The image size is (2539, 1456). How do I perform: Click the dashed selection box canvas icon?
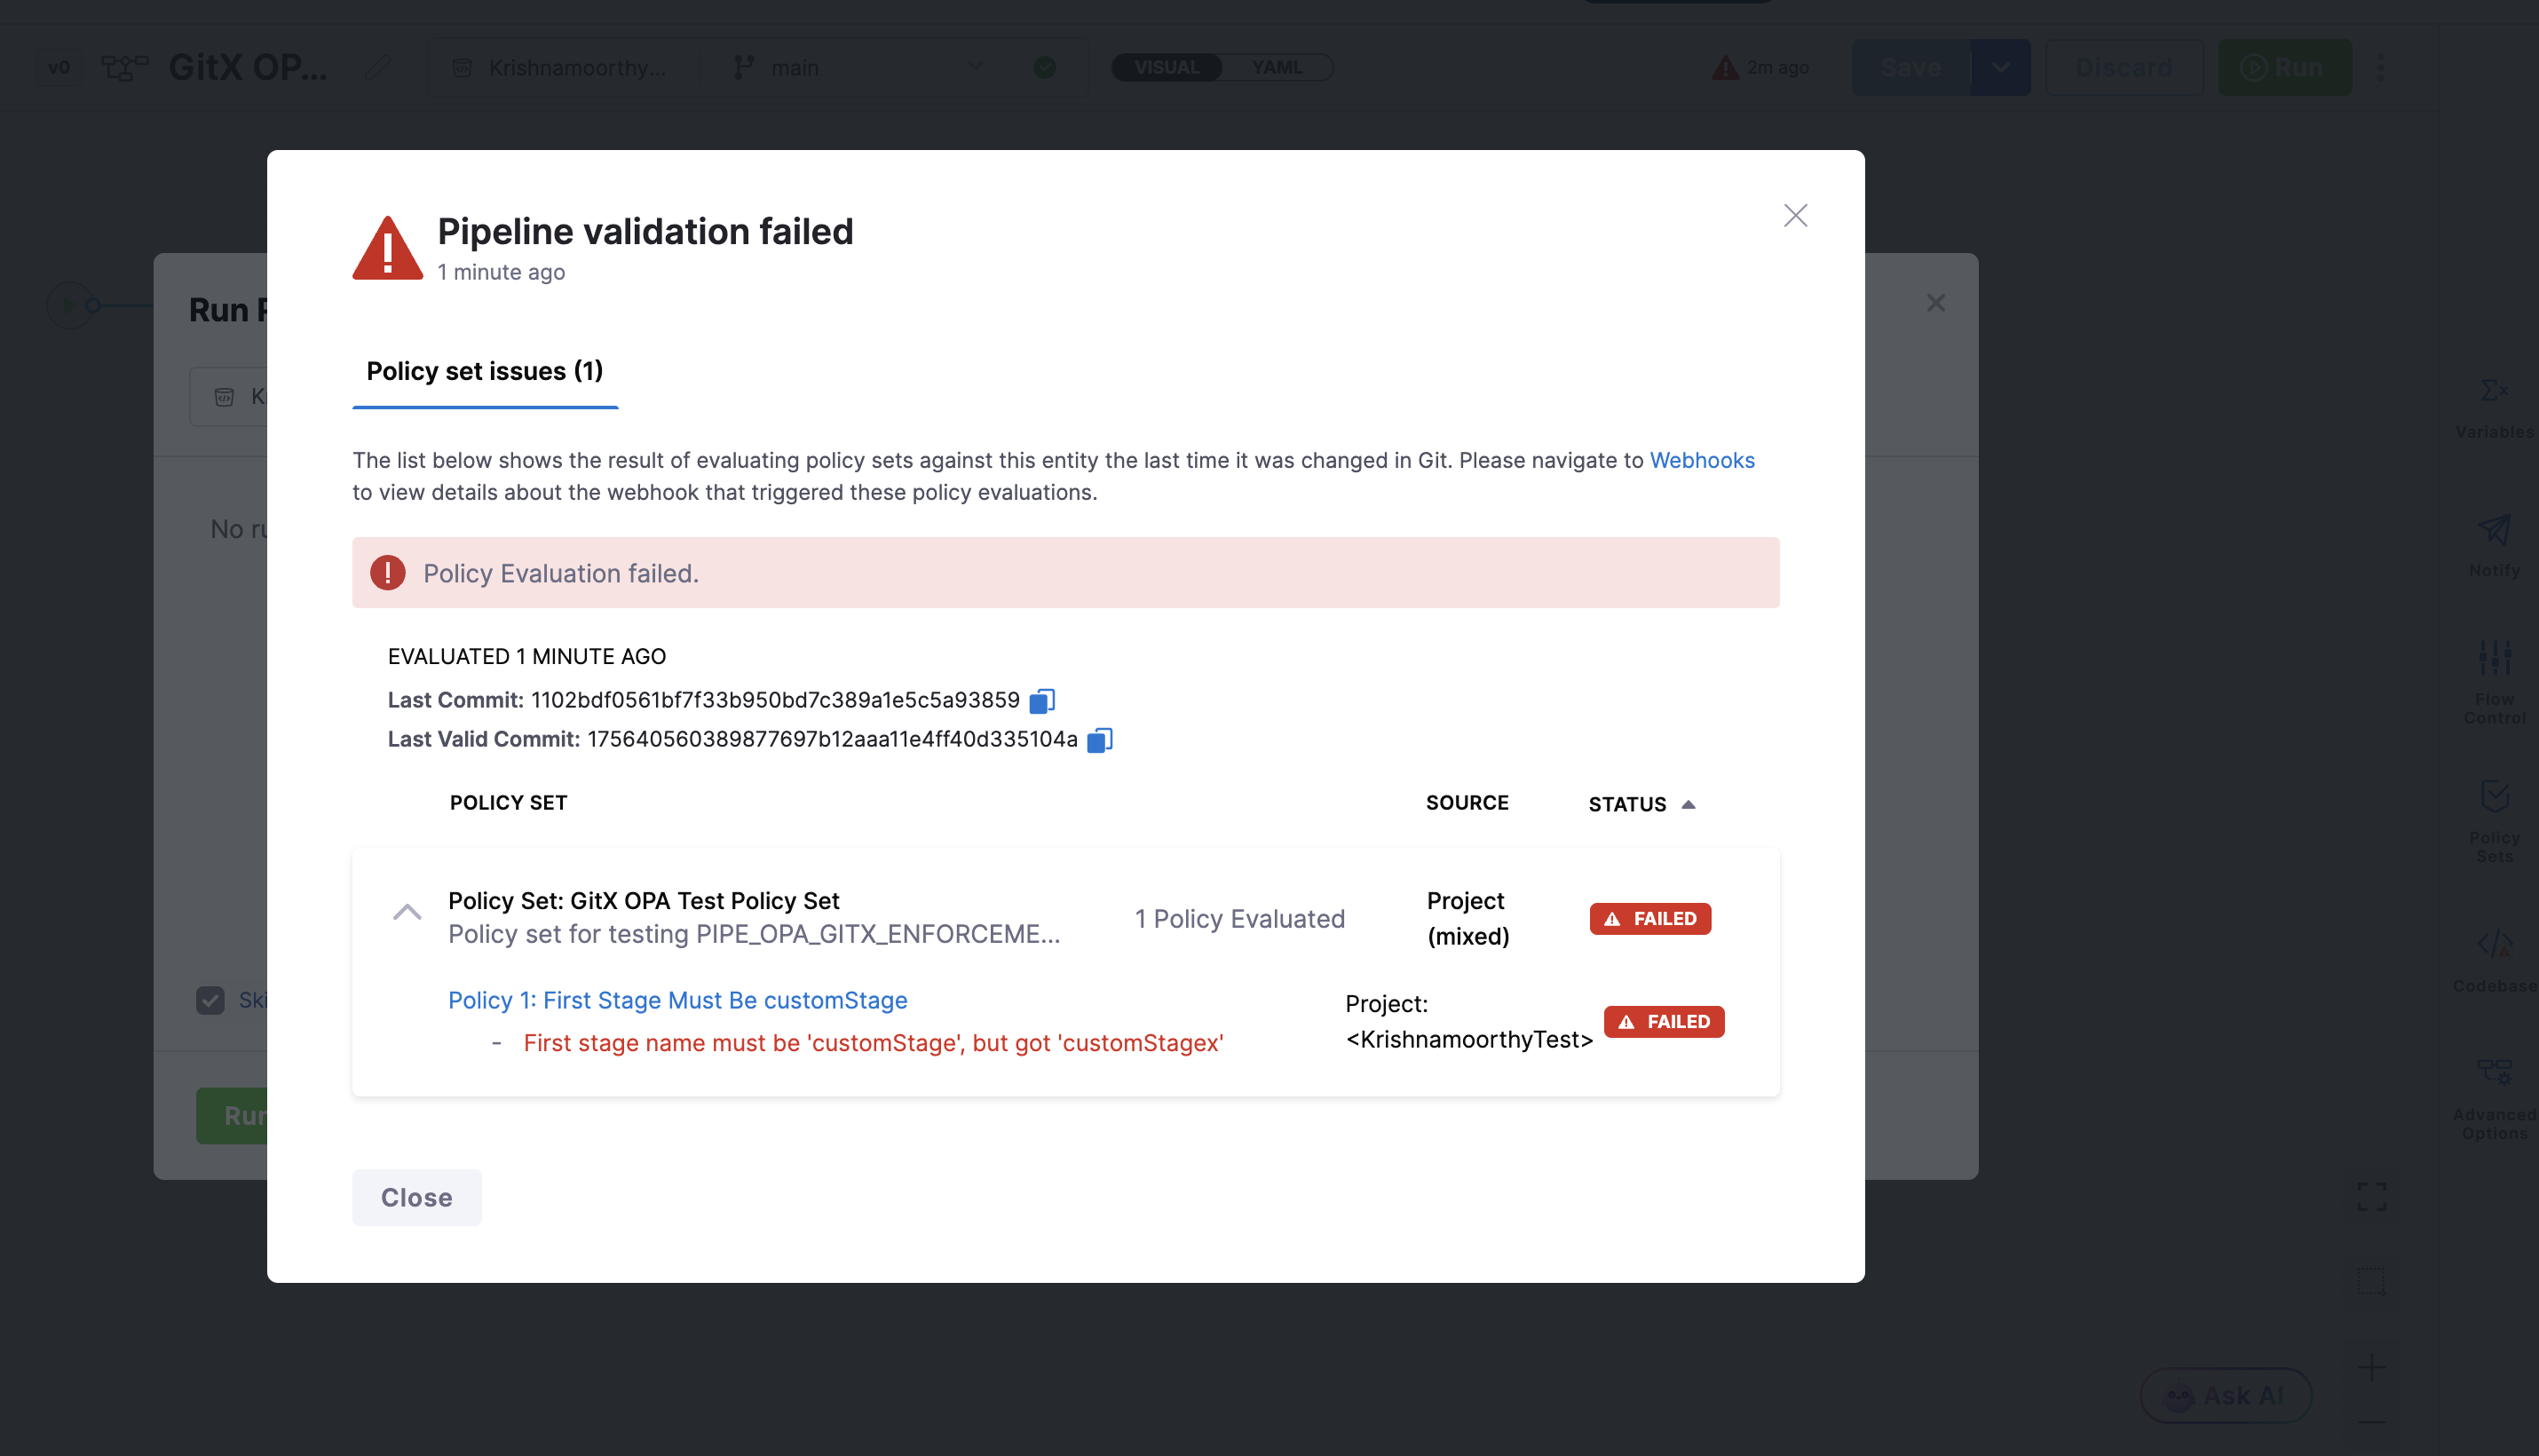[2371, 1280]
